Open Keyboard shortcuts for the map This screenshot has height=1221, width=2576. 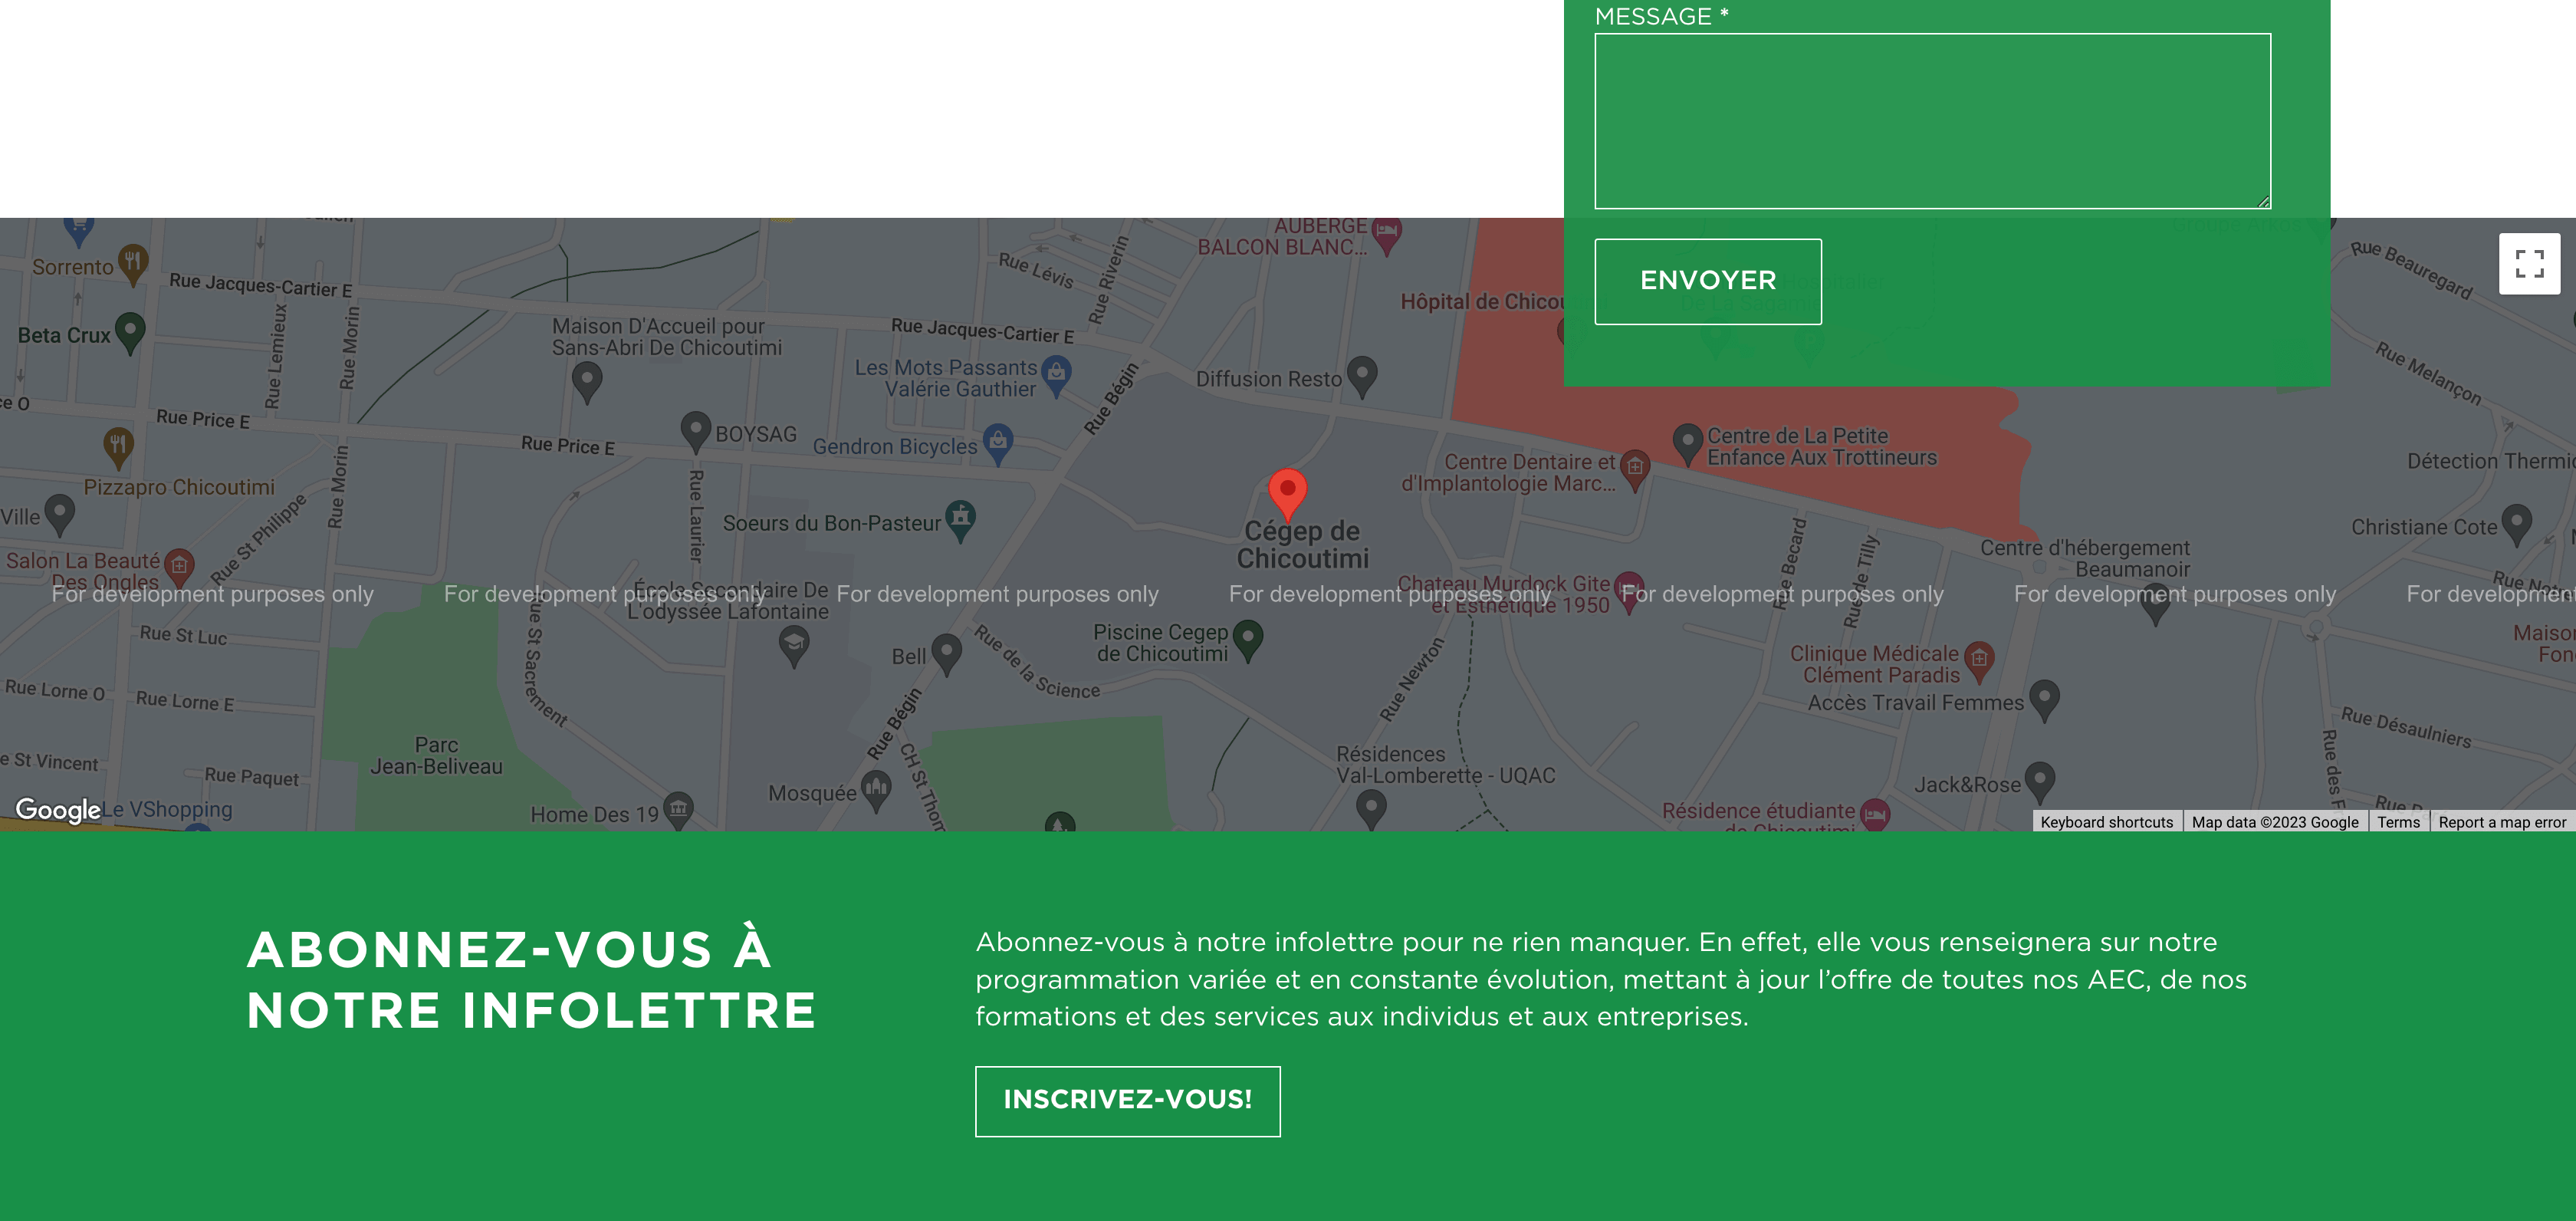(x=2106, y=822)
